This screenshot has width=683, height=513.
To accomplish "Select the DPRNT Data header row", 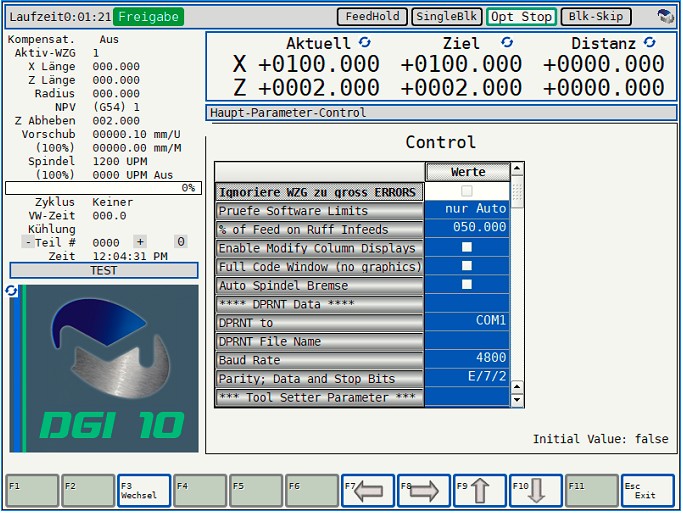I will tap(319, 304).
